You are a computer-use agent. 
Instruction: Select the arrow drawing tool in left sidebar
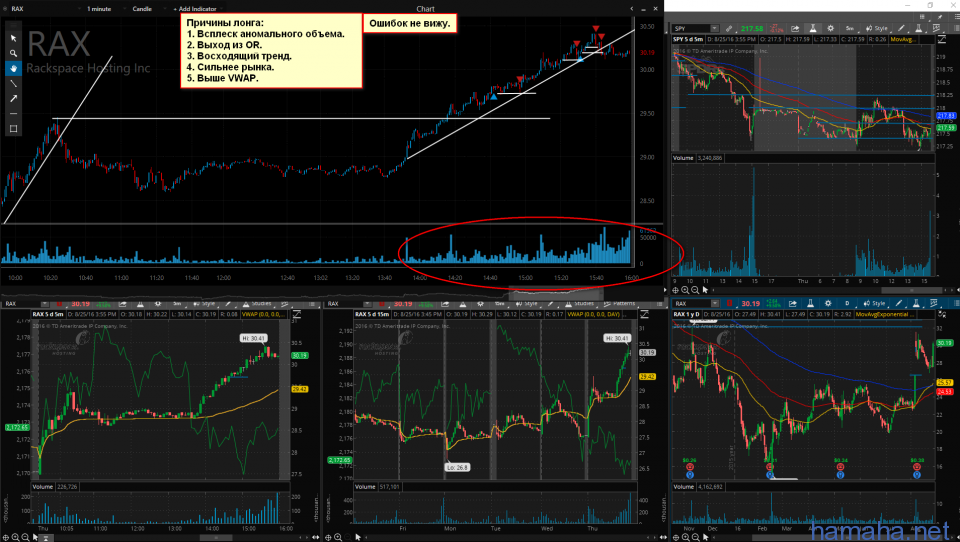13,99
